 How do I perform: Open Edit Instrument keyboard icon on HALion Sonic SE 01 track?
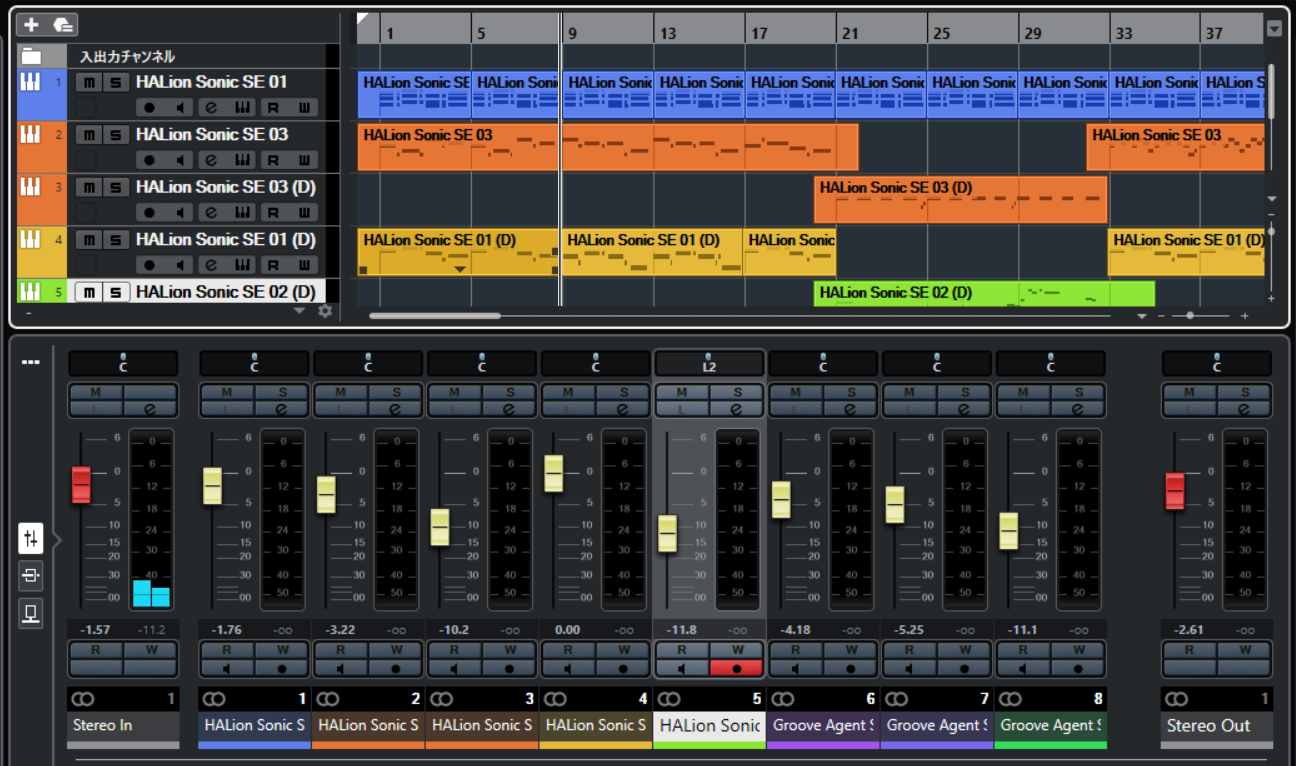click(241, 107)
